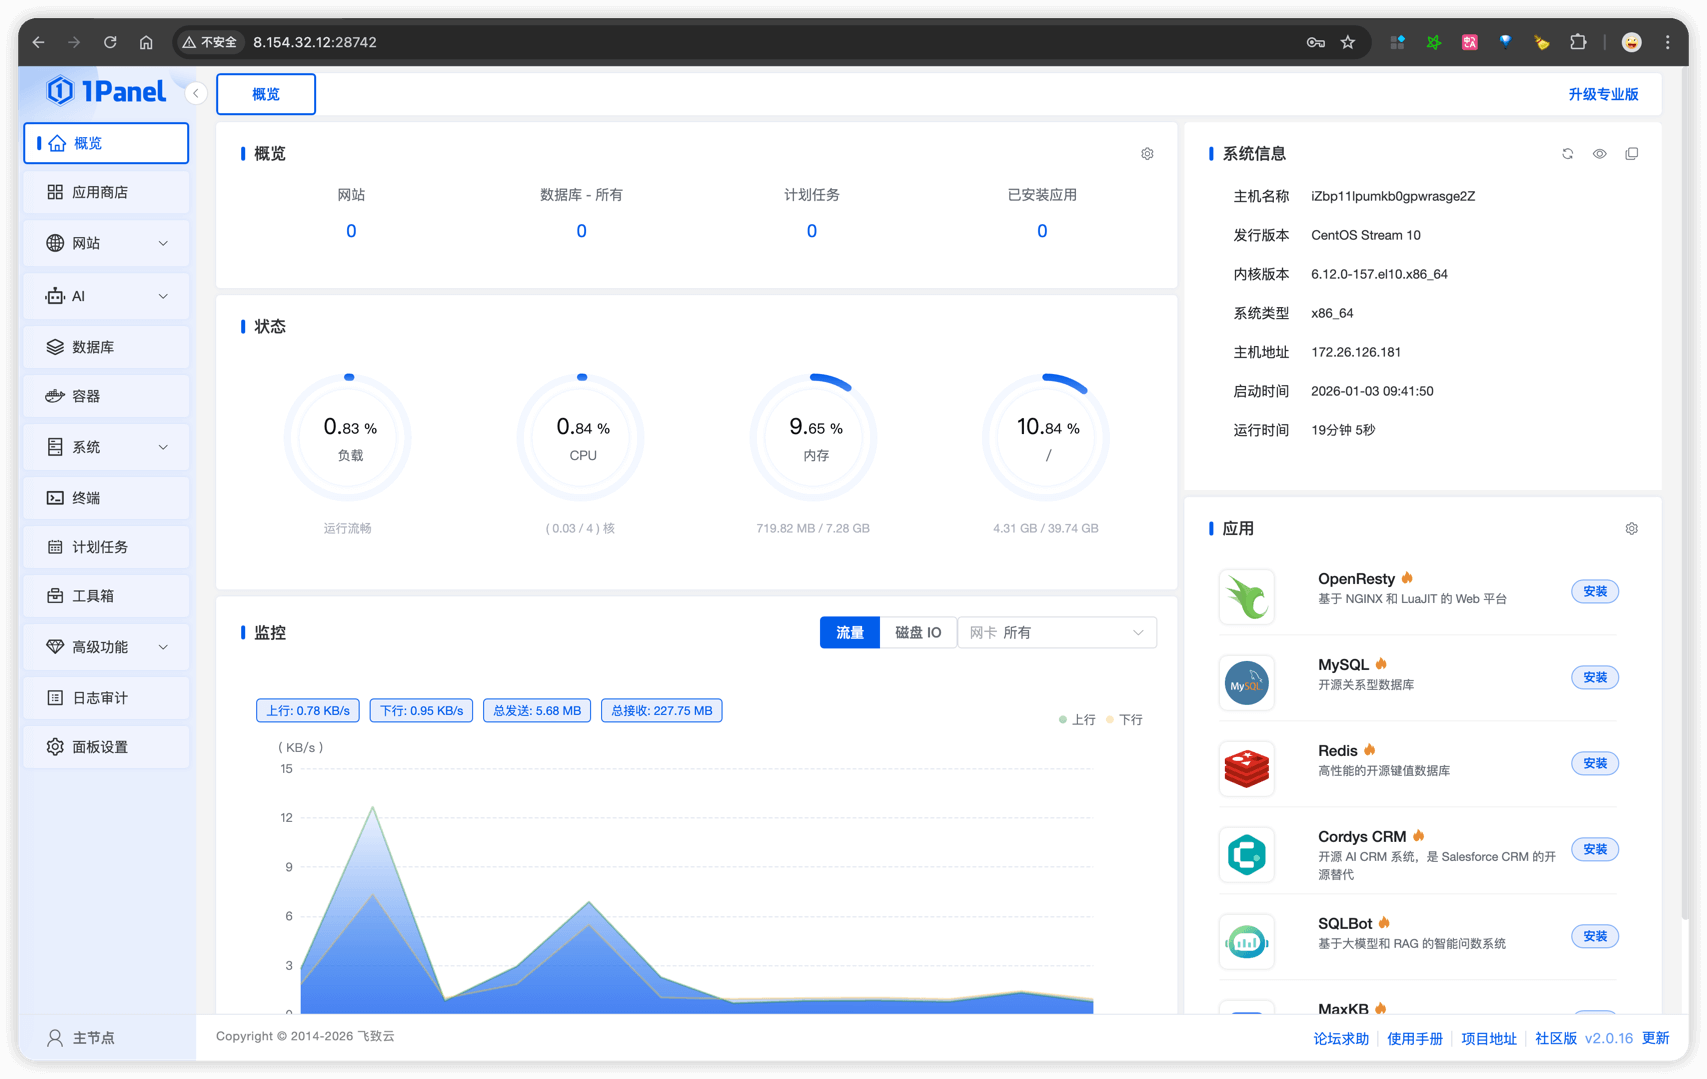Image resolution: width=1707 pixels, height=1079 pixels.
Task: Refresh the system information panel
Action: point(1567,154)
